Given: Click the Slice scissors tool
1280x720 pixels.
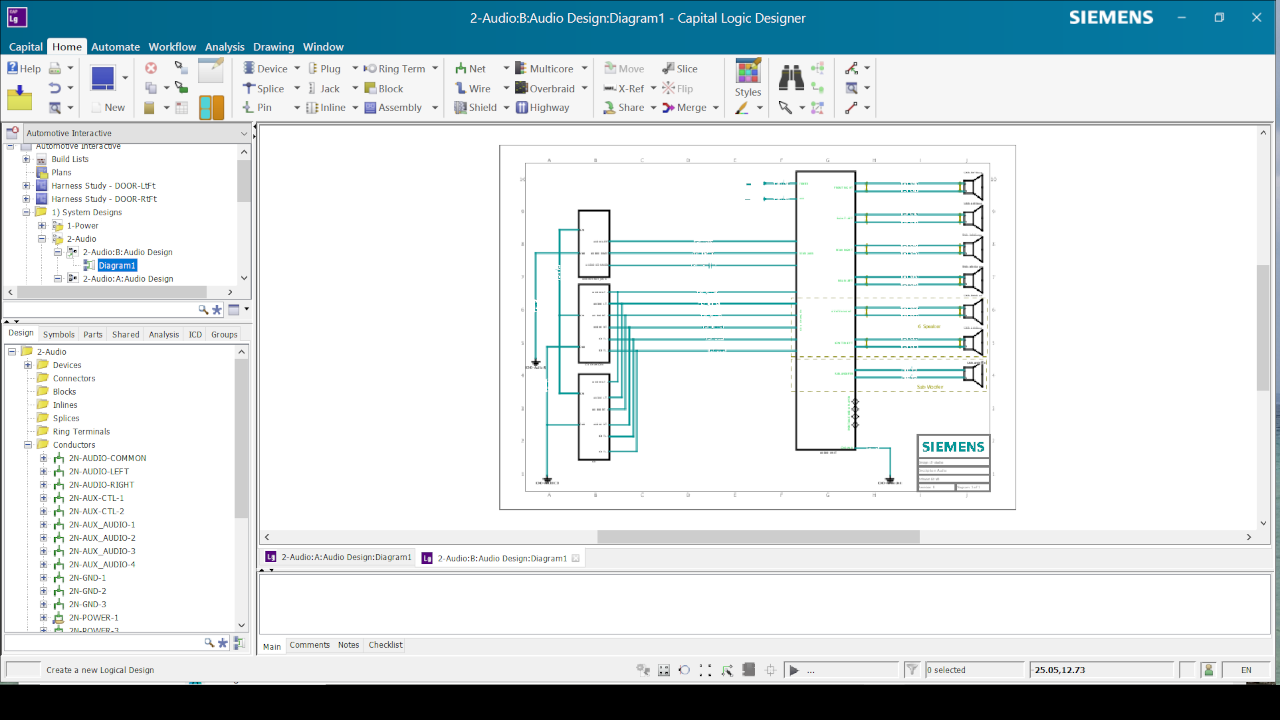Looking at the screenshot, I should (x=680, y=68).
